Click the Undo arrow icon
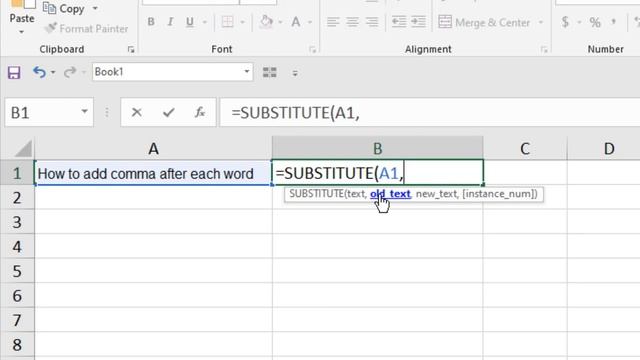Viewport: 640px width, 360px height. pyautogui.click(x=39, y=72)
